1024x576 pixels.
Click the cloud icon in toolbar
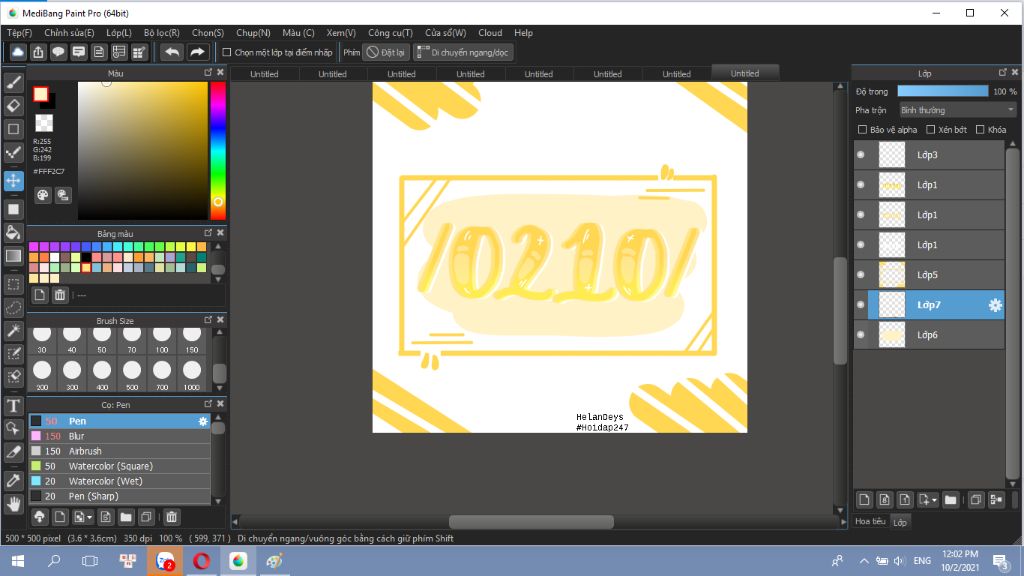[18, 52]
